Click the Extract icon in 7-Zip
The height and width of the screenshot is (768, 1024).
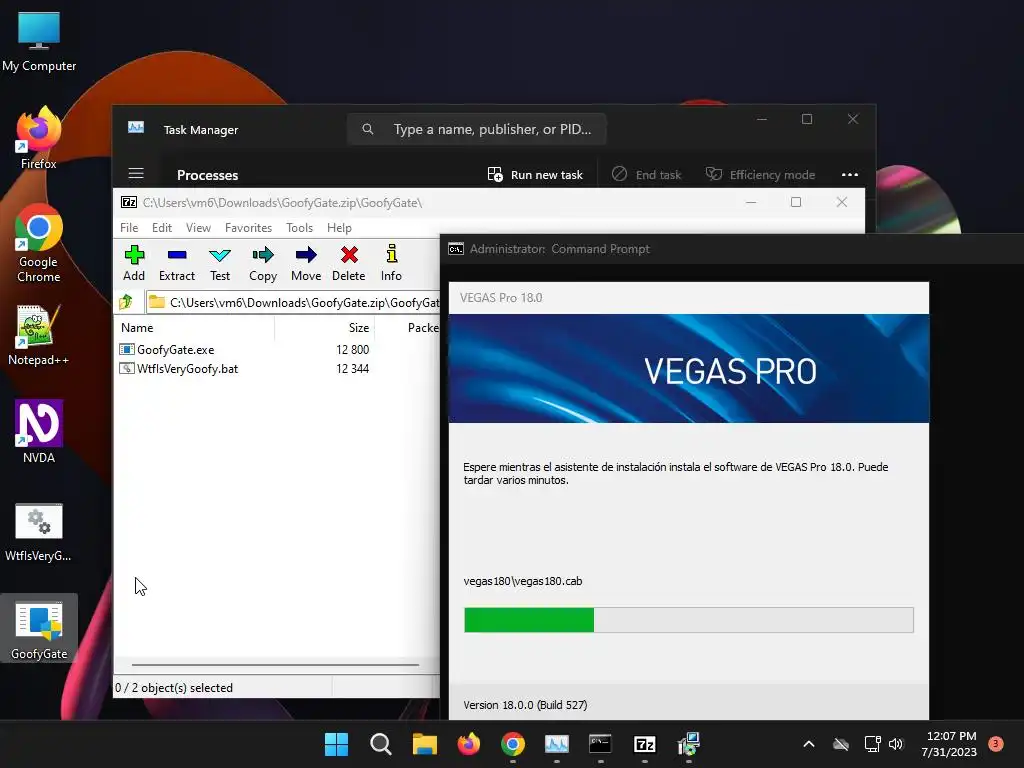[177, 263]
